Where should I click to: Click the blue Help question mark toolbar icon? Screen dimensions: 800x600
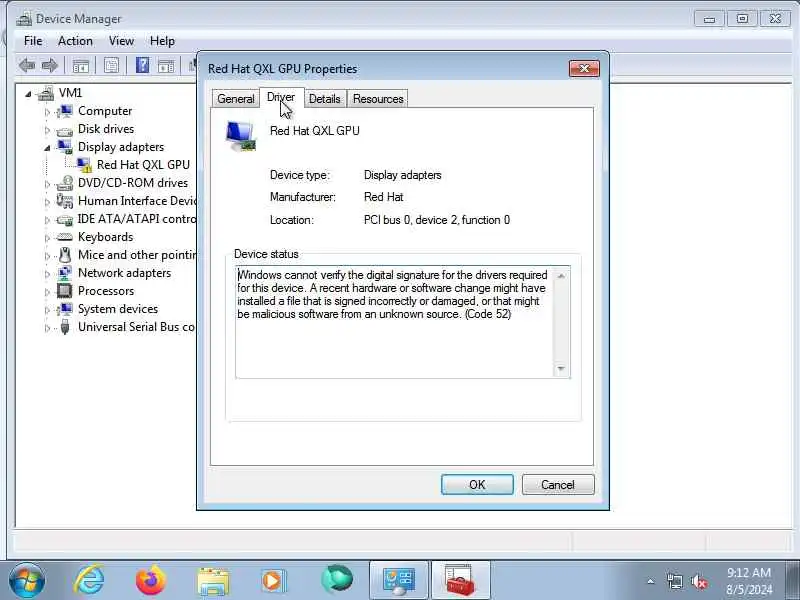pos(142,65)
